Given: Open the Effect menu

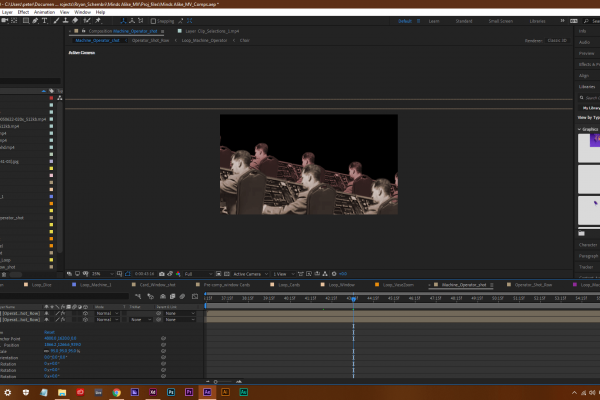Looking at the screenshot, I should tap(23, 12).
